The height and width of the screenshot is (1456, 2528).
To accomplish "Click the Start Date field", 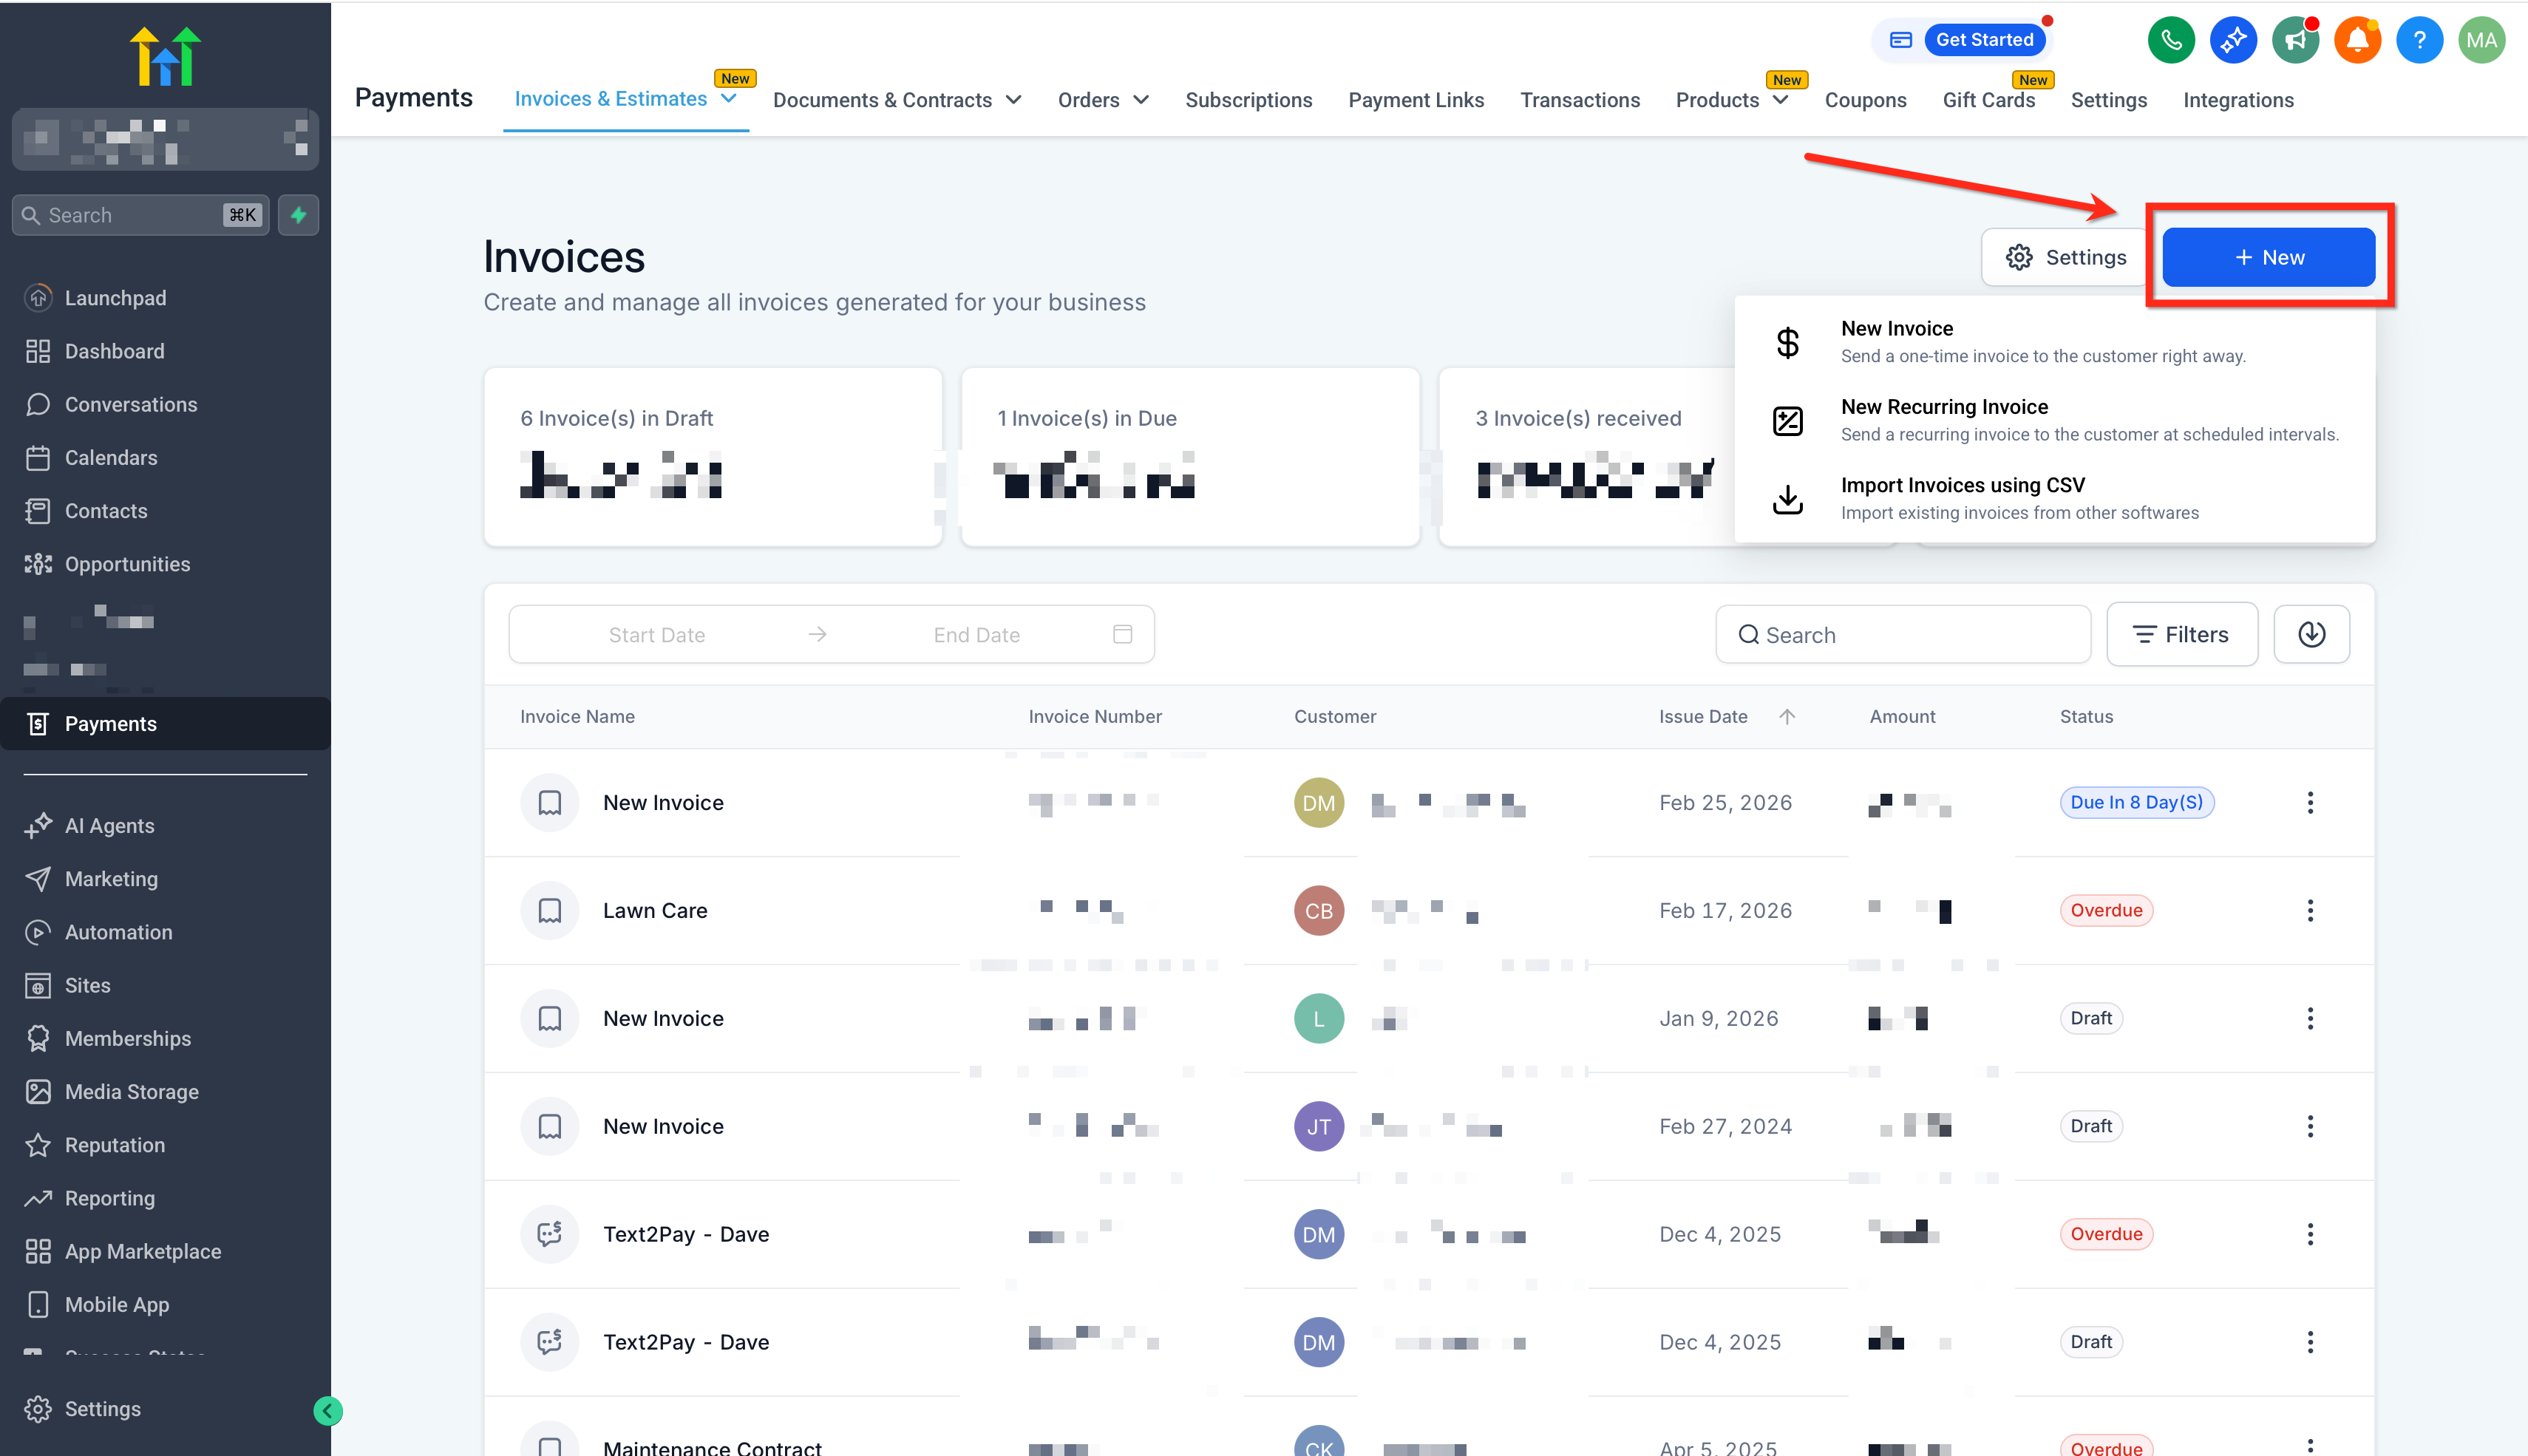I will click(x=656, y=635).
